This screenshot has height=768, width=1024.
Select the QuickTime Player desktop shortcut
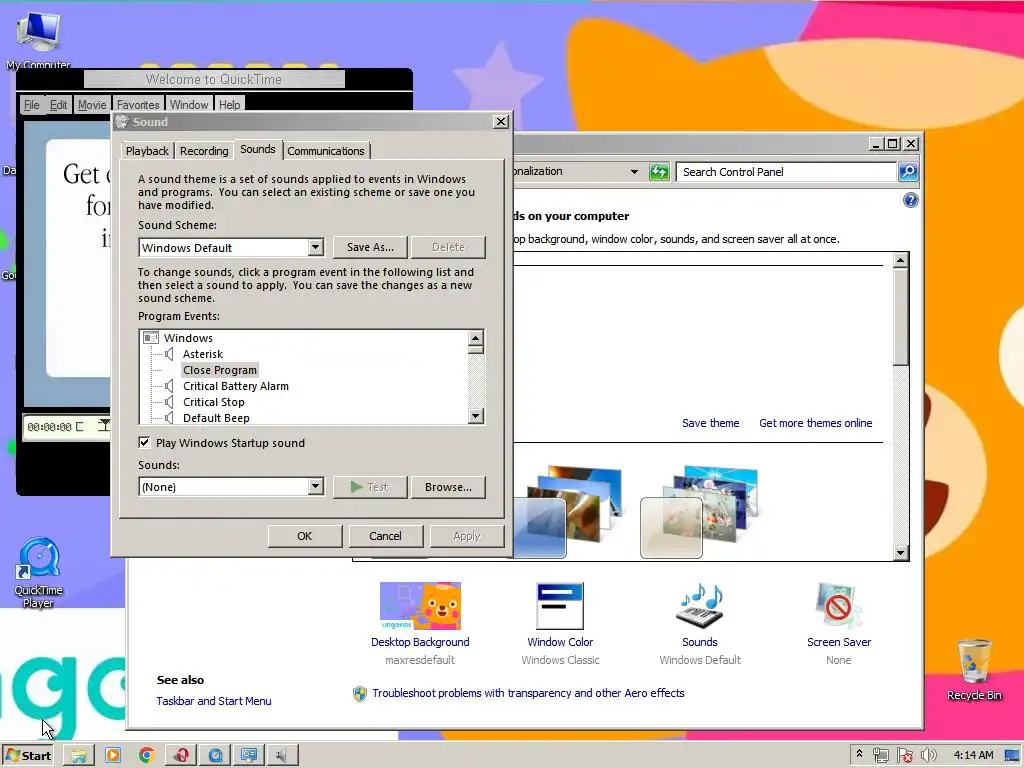38,573
